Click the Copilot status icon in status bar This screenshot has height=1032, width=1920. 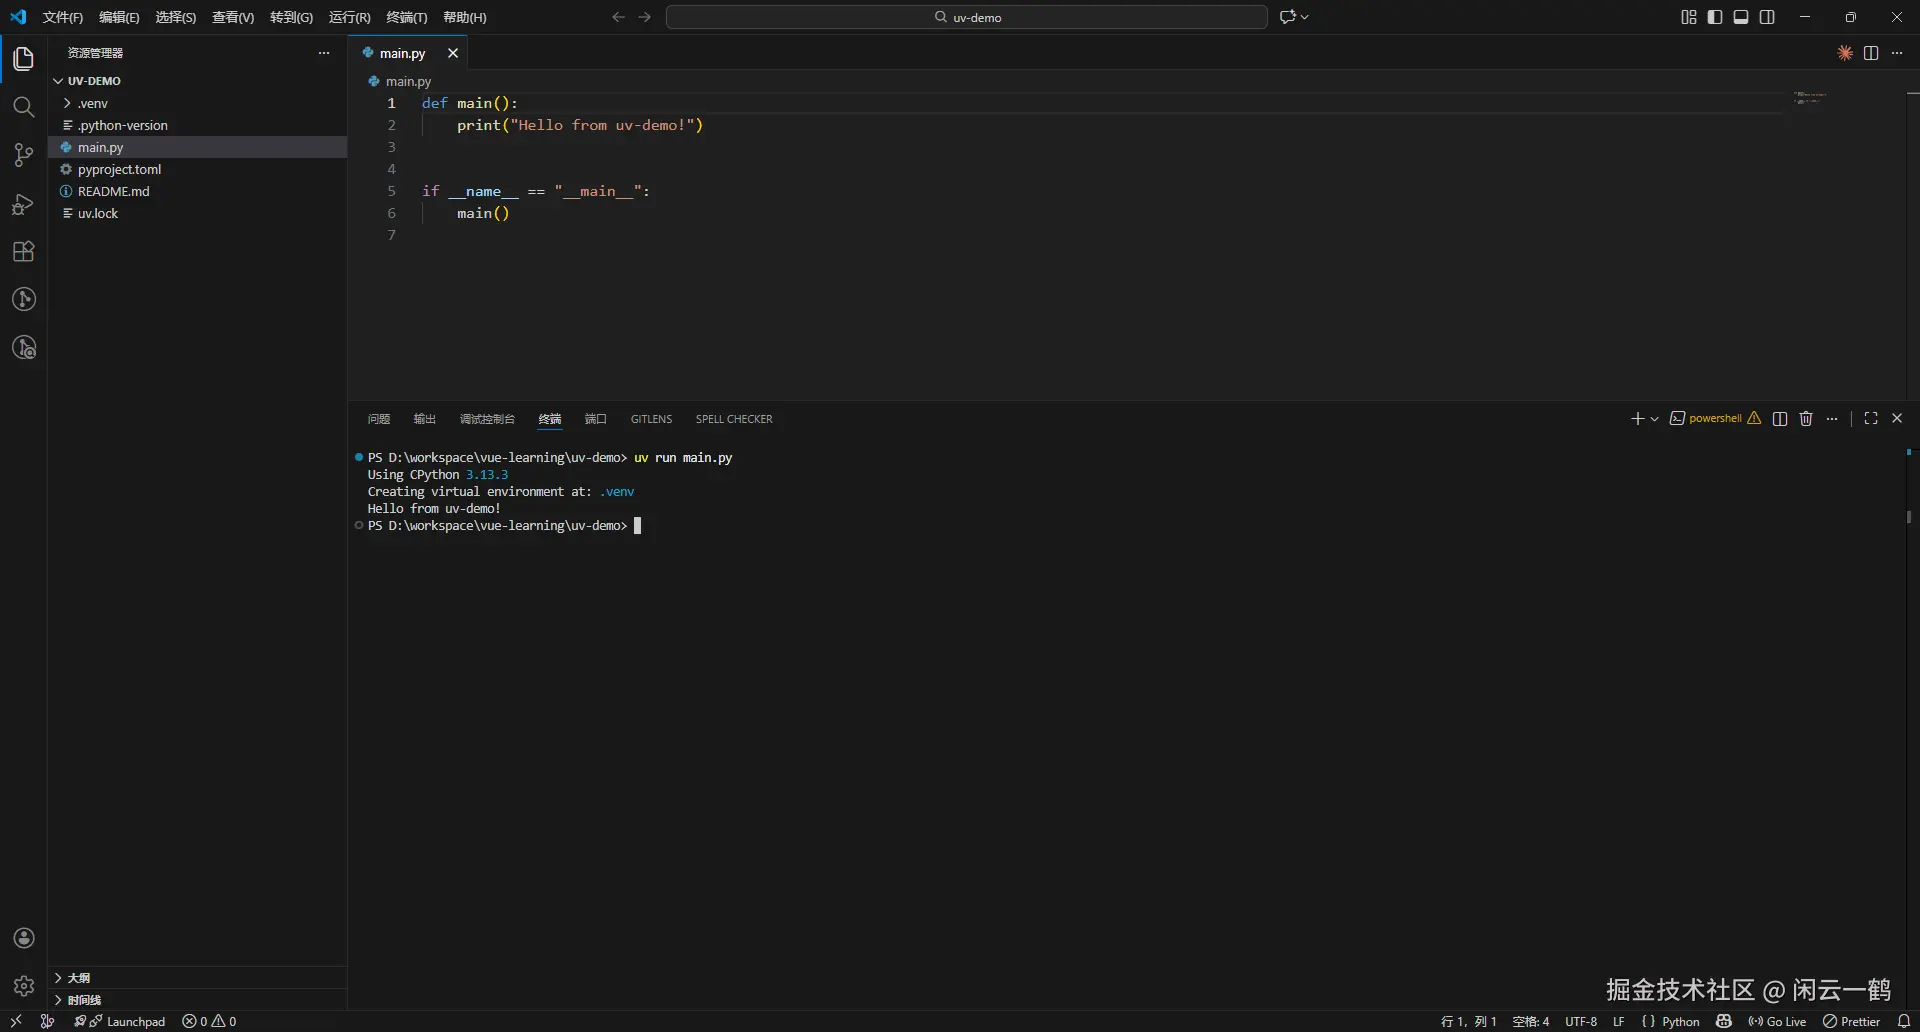(x=1724, y=1021)
